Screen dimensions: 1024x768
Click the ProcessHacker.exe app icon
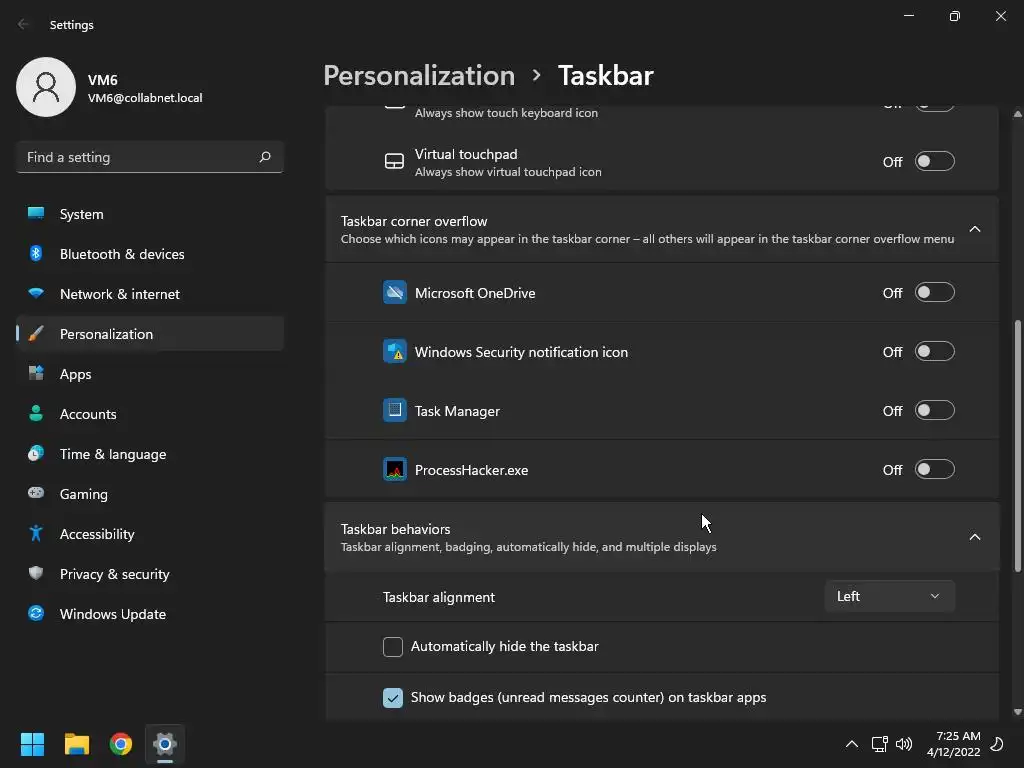point(395,470)
